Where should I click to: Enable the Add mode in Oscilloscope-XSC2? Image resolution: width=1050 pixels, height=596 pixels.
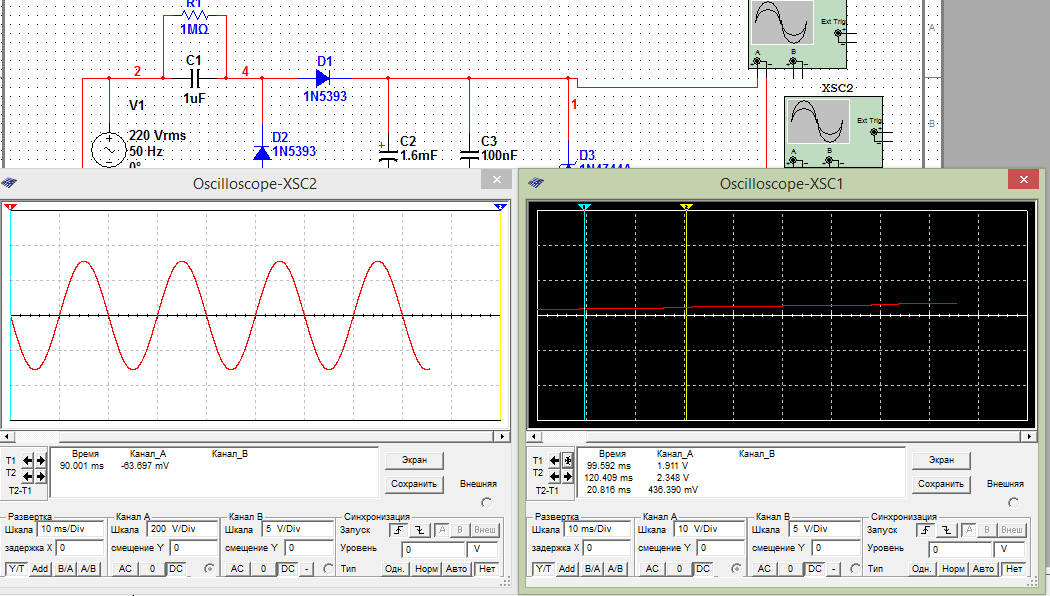pyautogui.click(x=40, y=568)
